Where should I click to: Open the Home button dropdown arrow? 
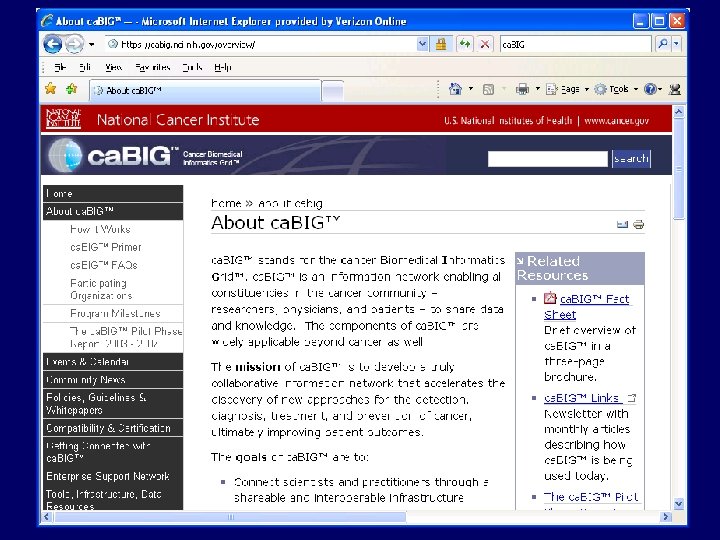tap(471, 89)
